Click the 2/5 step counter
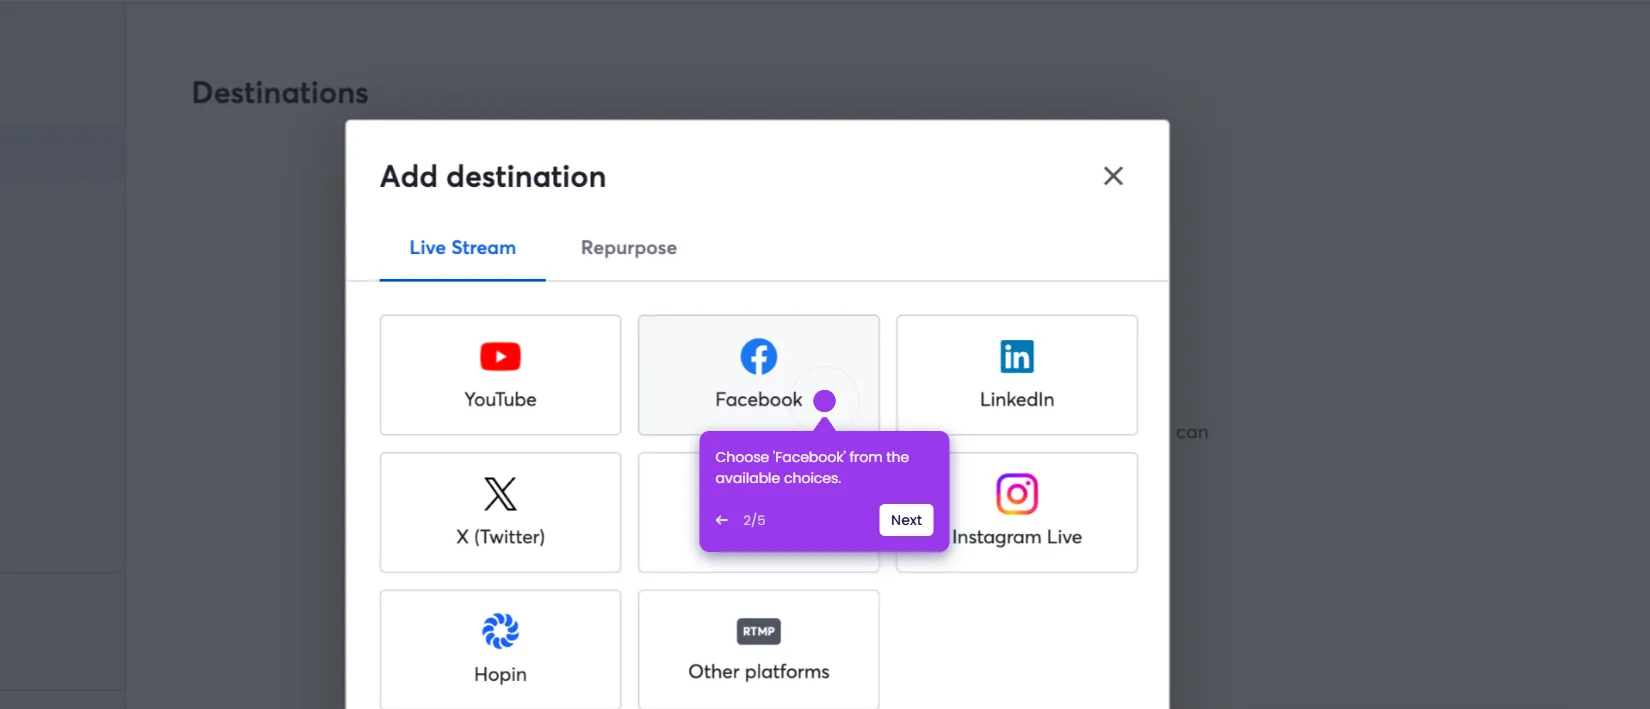 click(754, 520)
